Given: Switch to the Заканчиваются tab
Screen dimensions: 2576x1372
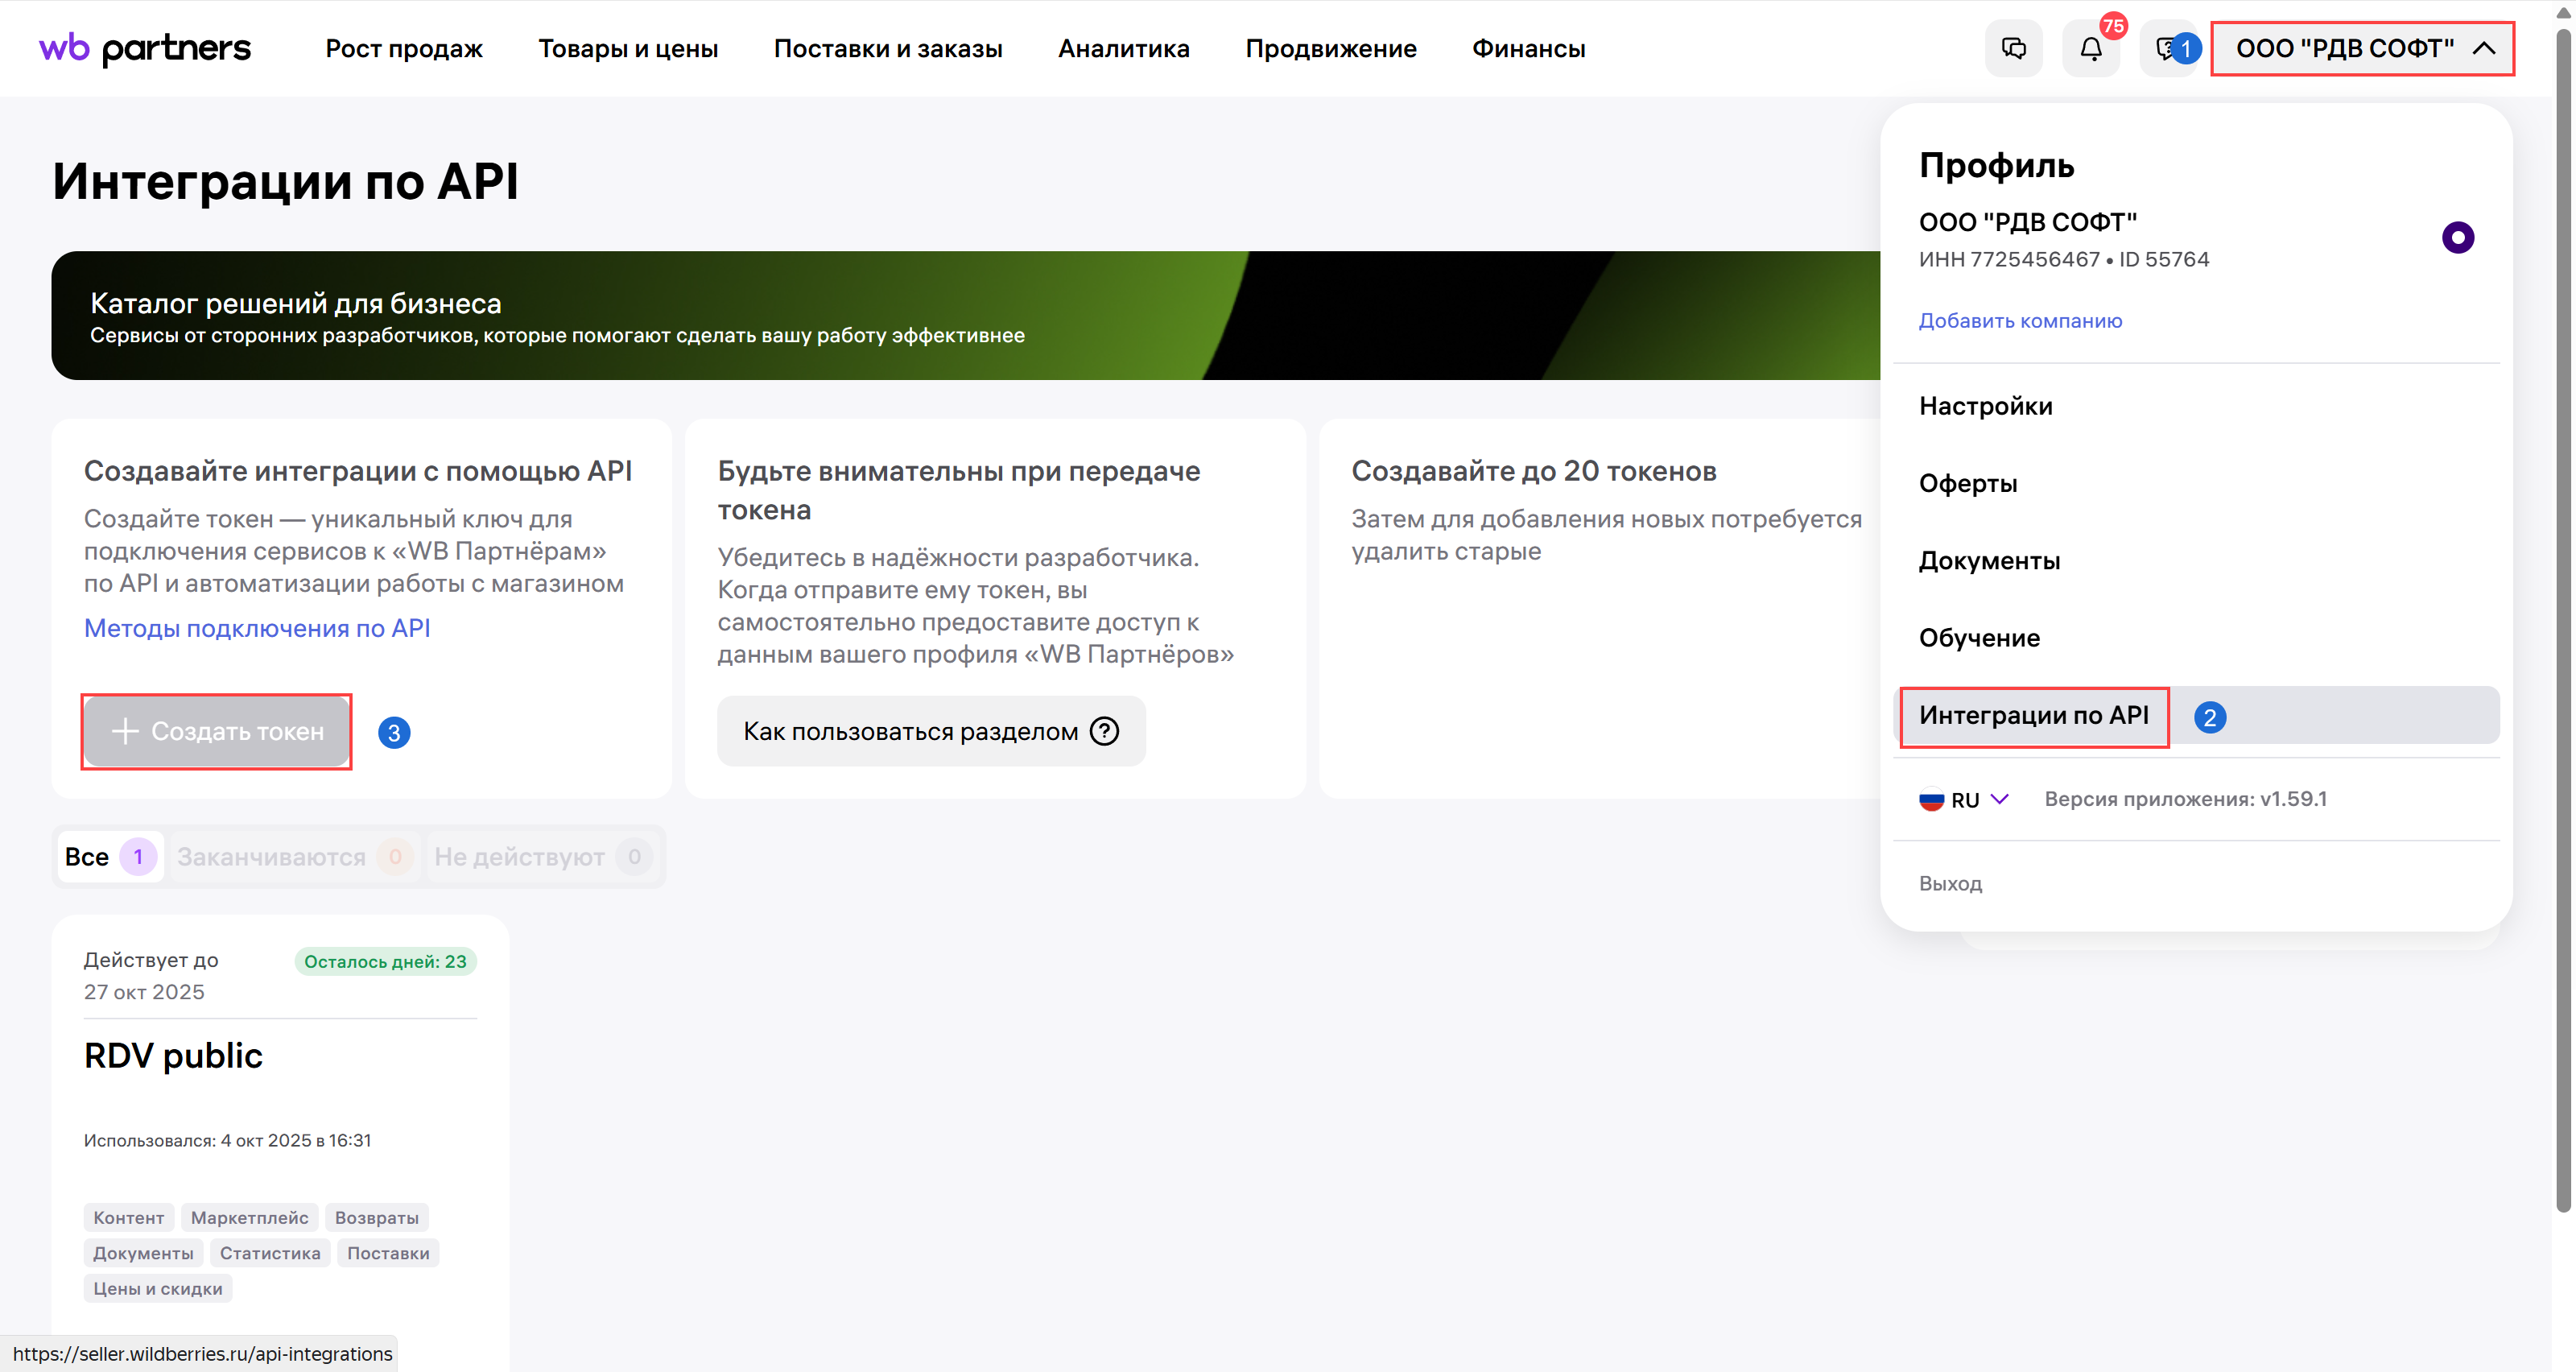Looking at the screenshot, I should pos(290,857).
